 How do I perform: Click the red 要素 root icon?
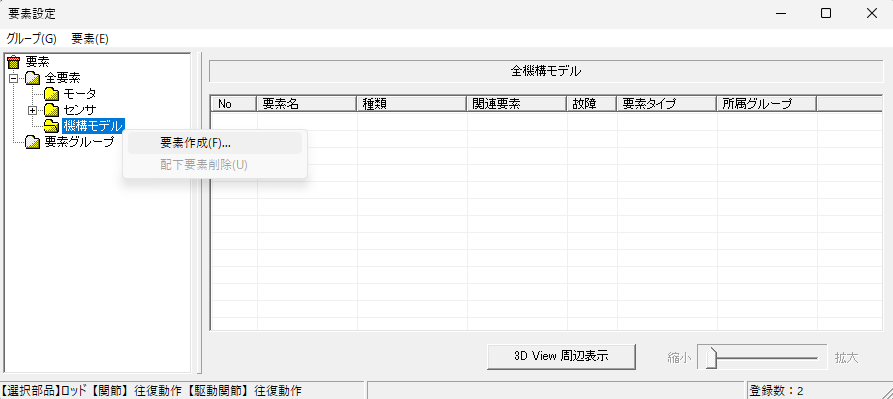14,62
